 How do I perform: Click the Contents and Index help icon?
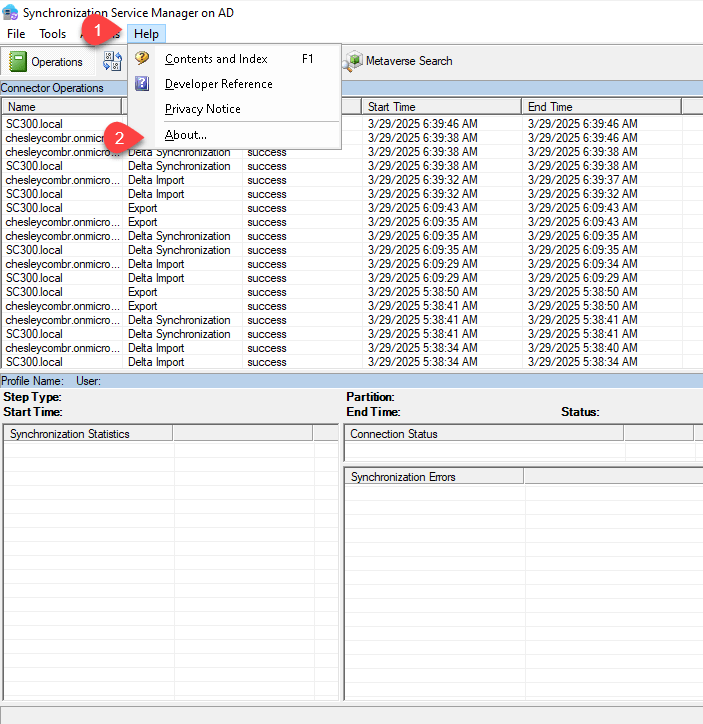click(143, 59)
